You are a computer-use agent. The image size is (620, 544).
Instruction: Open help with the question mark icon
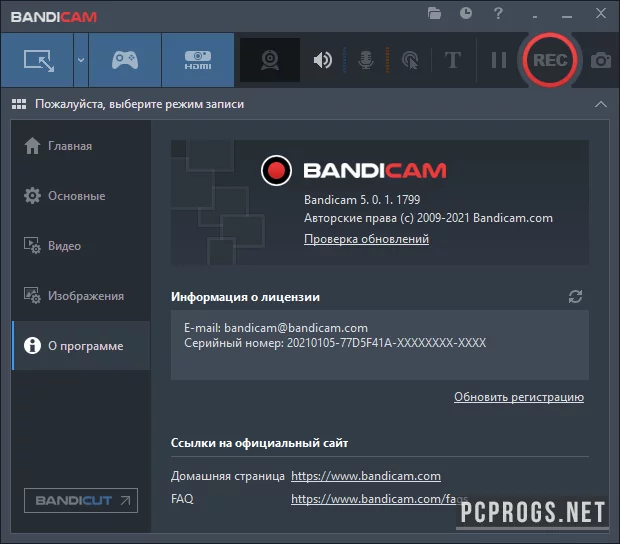coord(498,13)
